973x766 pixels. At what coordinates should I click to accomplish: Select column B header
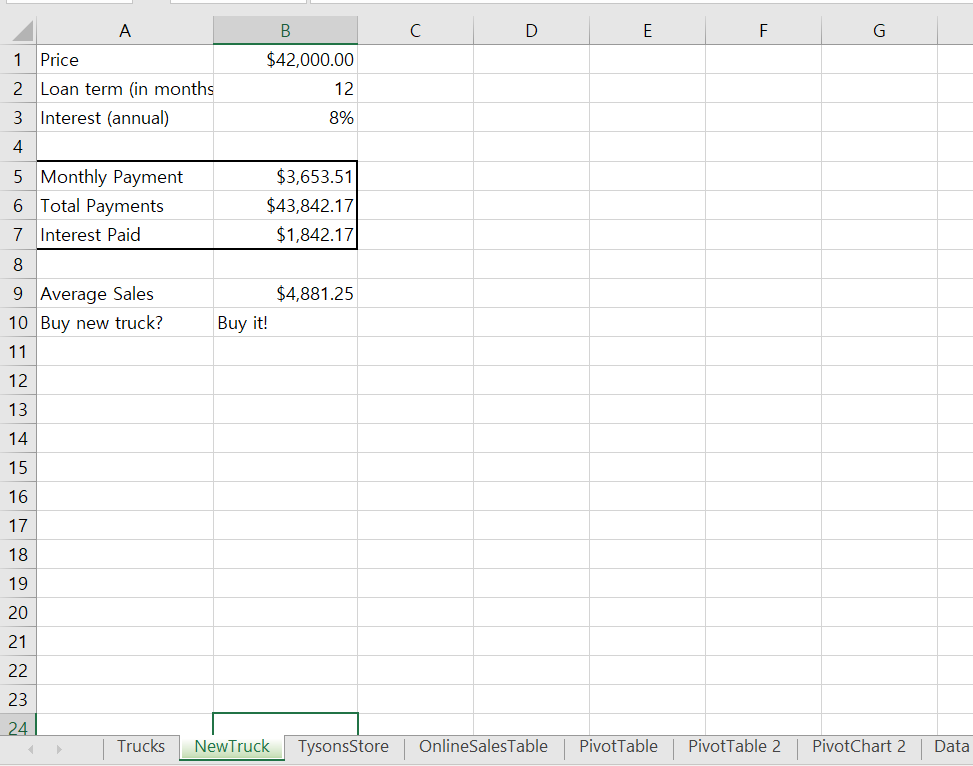(285, 30)
